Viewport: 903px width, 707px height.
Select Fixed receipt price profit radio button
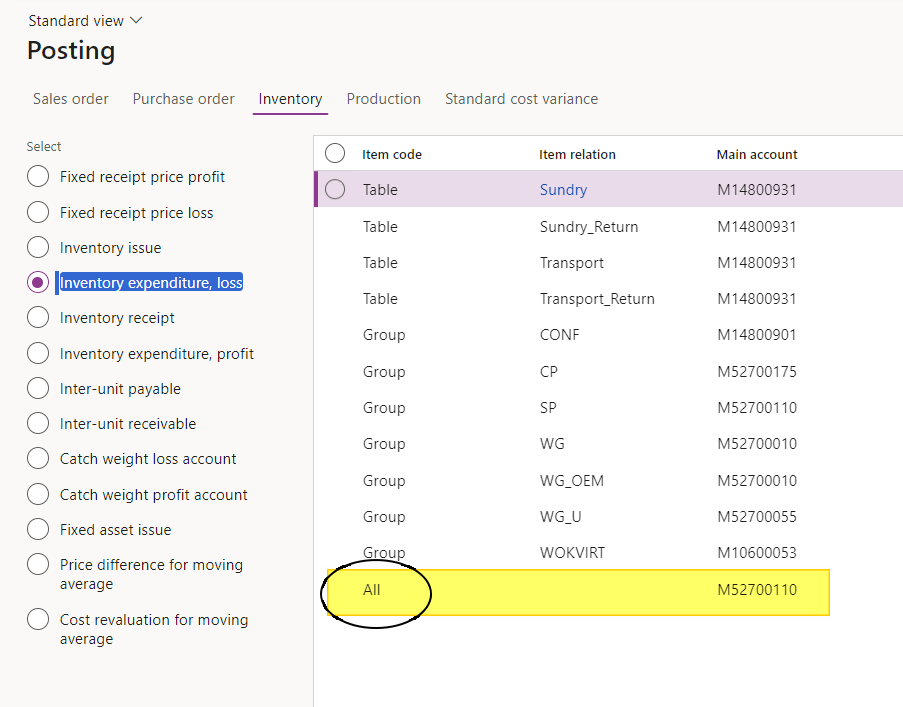coord(38,177)
